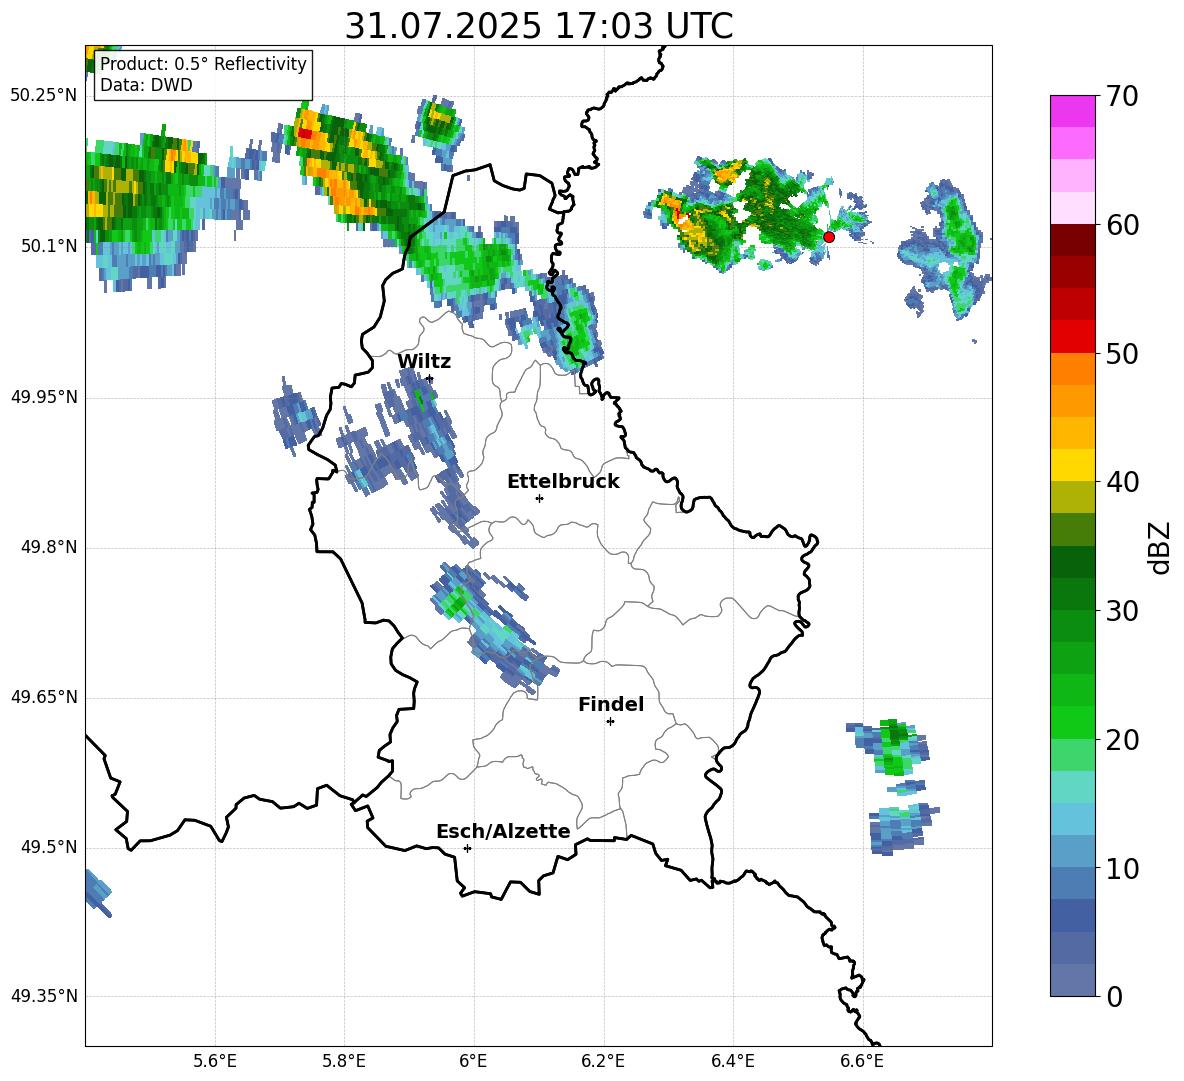Screen dimensions: 1184x1081
Task: Click the Product: 0.5° Reflectivity text
Action: click(x=203, y=63)
